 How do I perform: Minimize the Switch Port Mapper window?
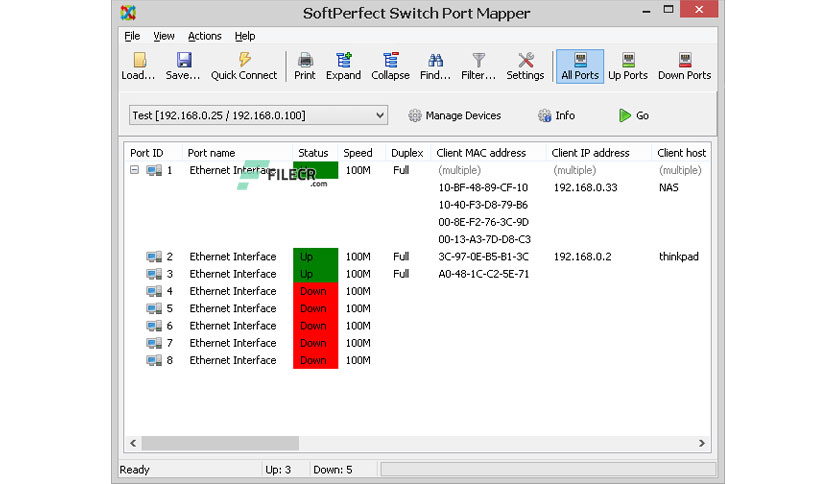point(646,10)
